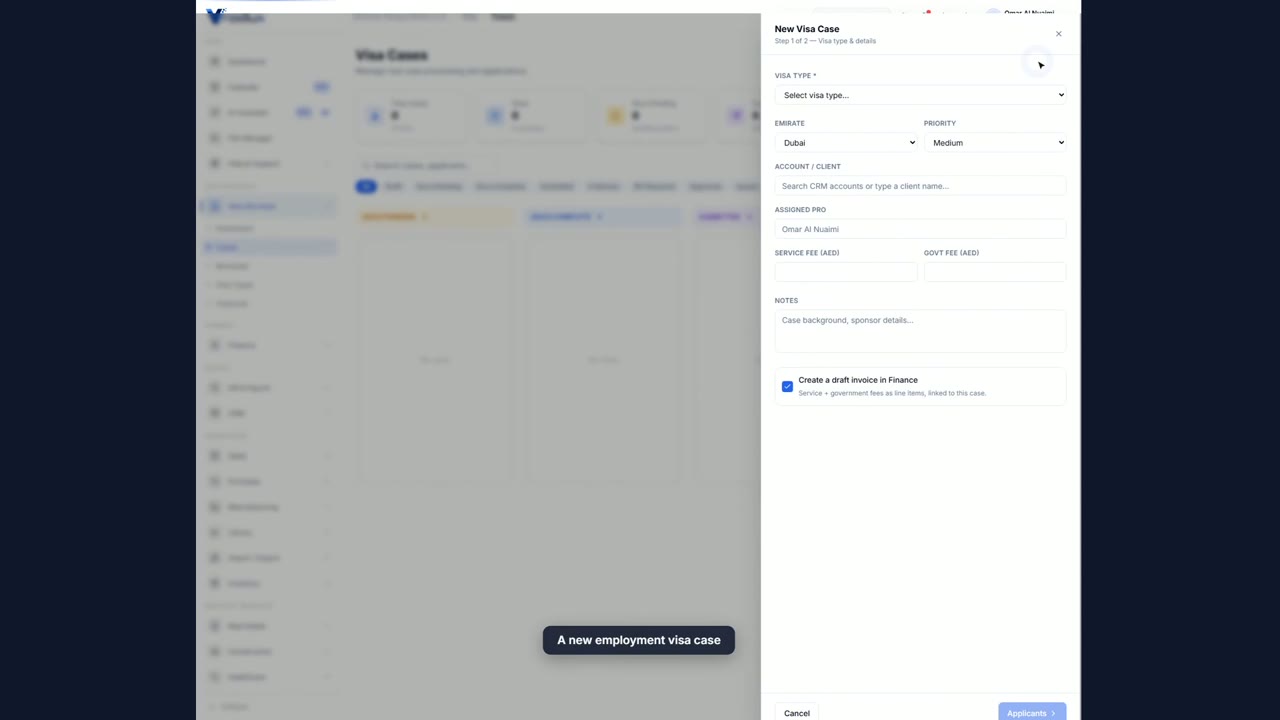The height and width of the screenshot is (720, 1280).
Task: Click the Cancel button
Action: click(797, 713)
